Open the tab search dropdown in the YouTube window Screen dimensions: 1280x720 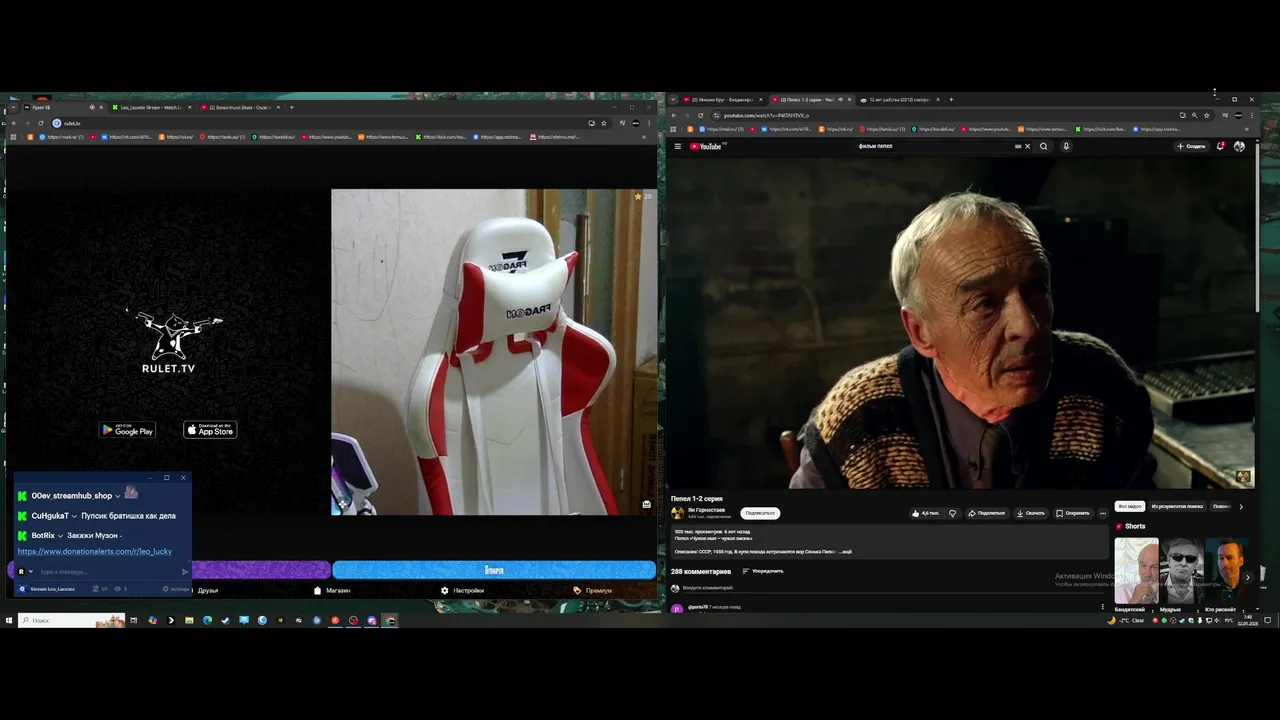click(x=673, y=99)
